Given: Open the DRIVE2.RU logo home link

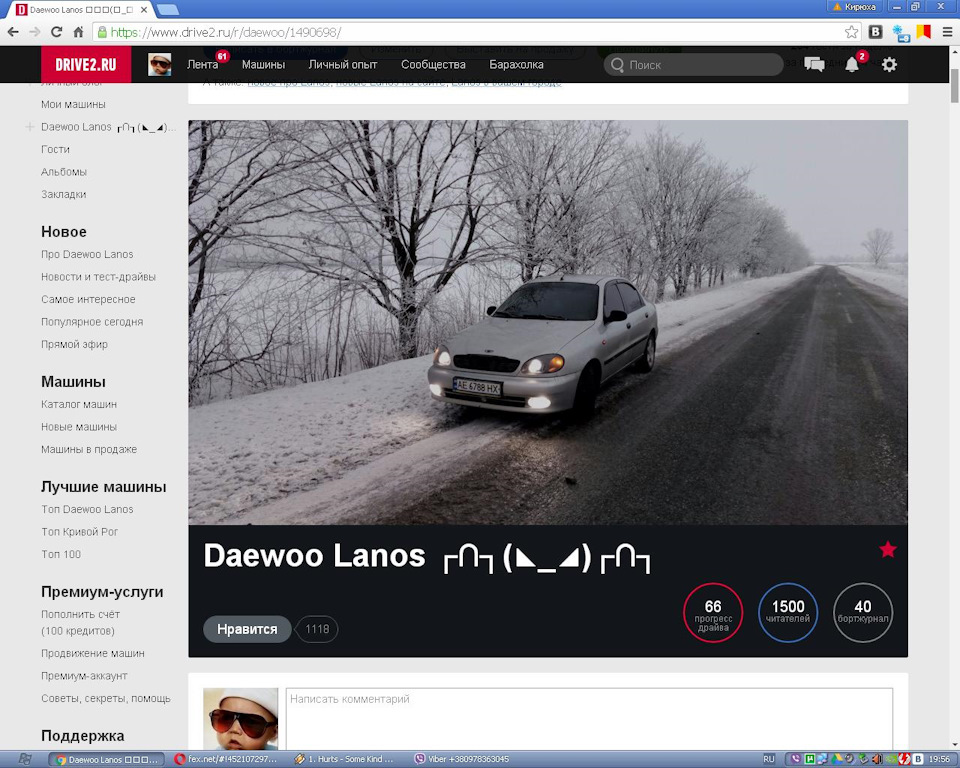Looking at the screenshot, I should 86,64.
